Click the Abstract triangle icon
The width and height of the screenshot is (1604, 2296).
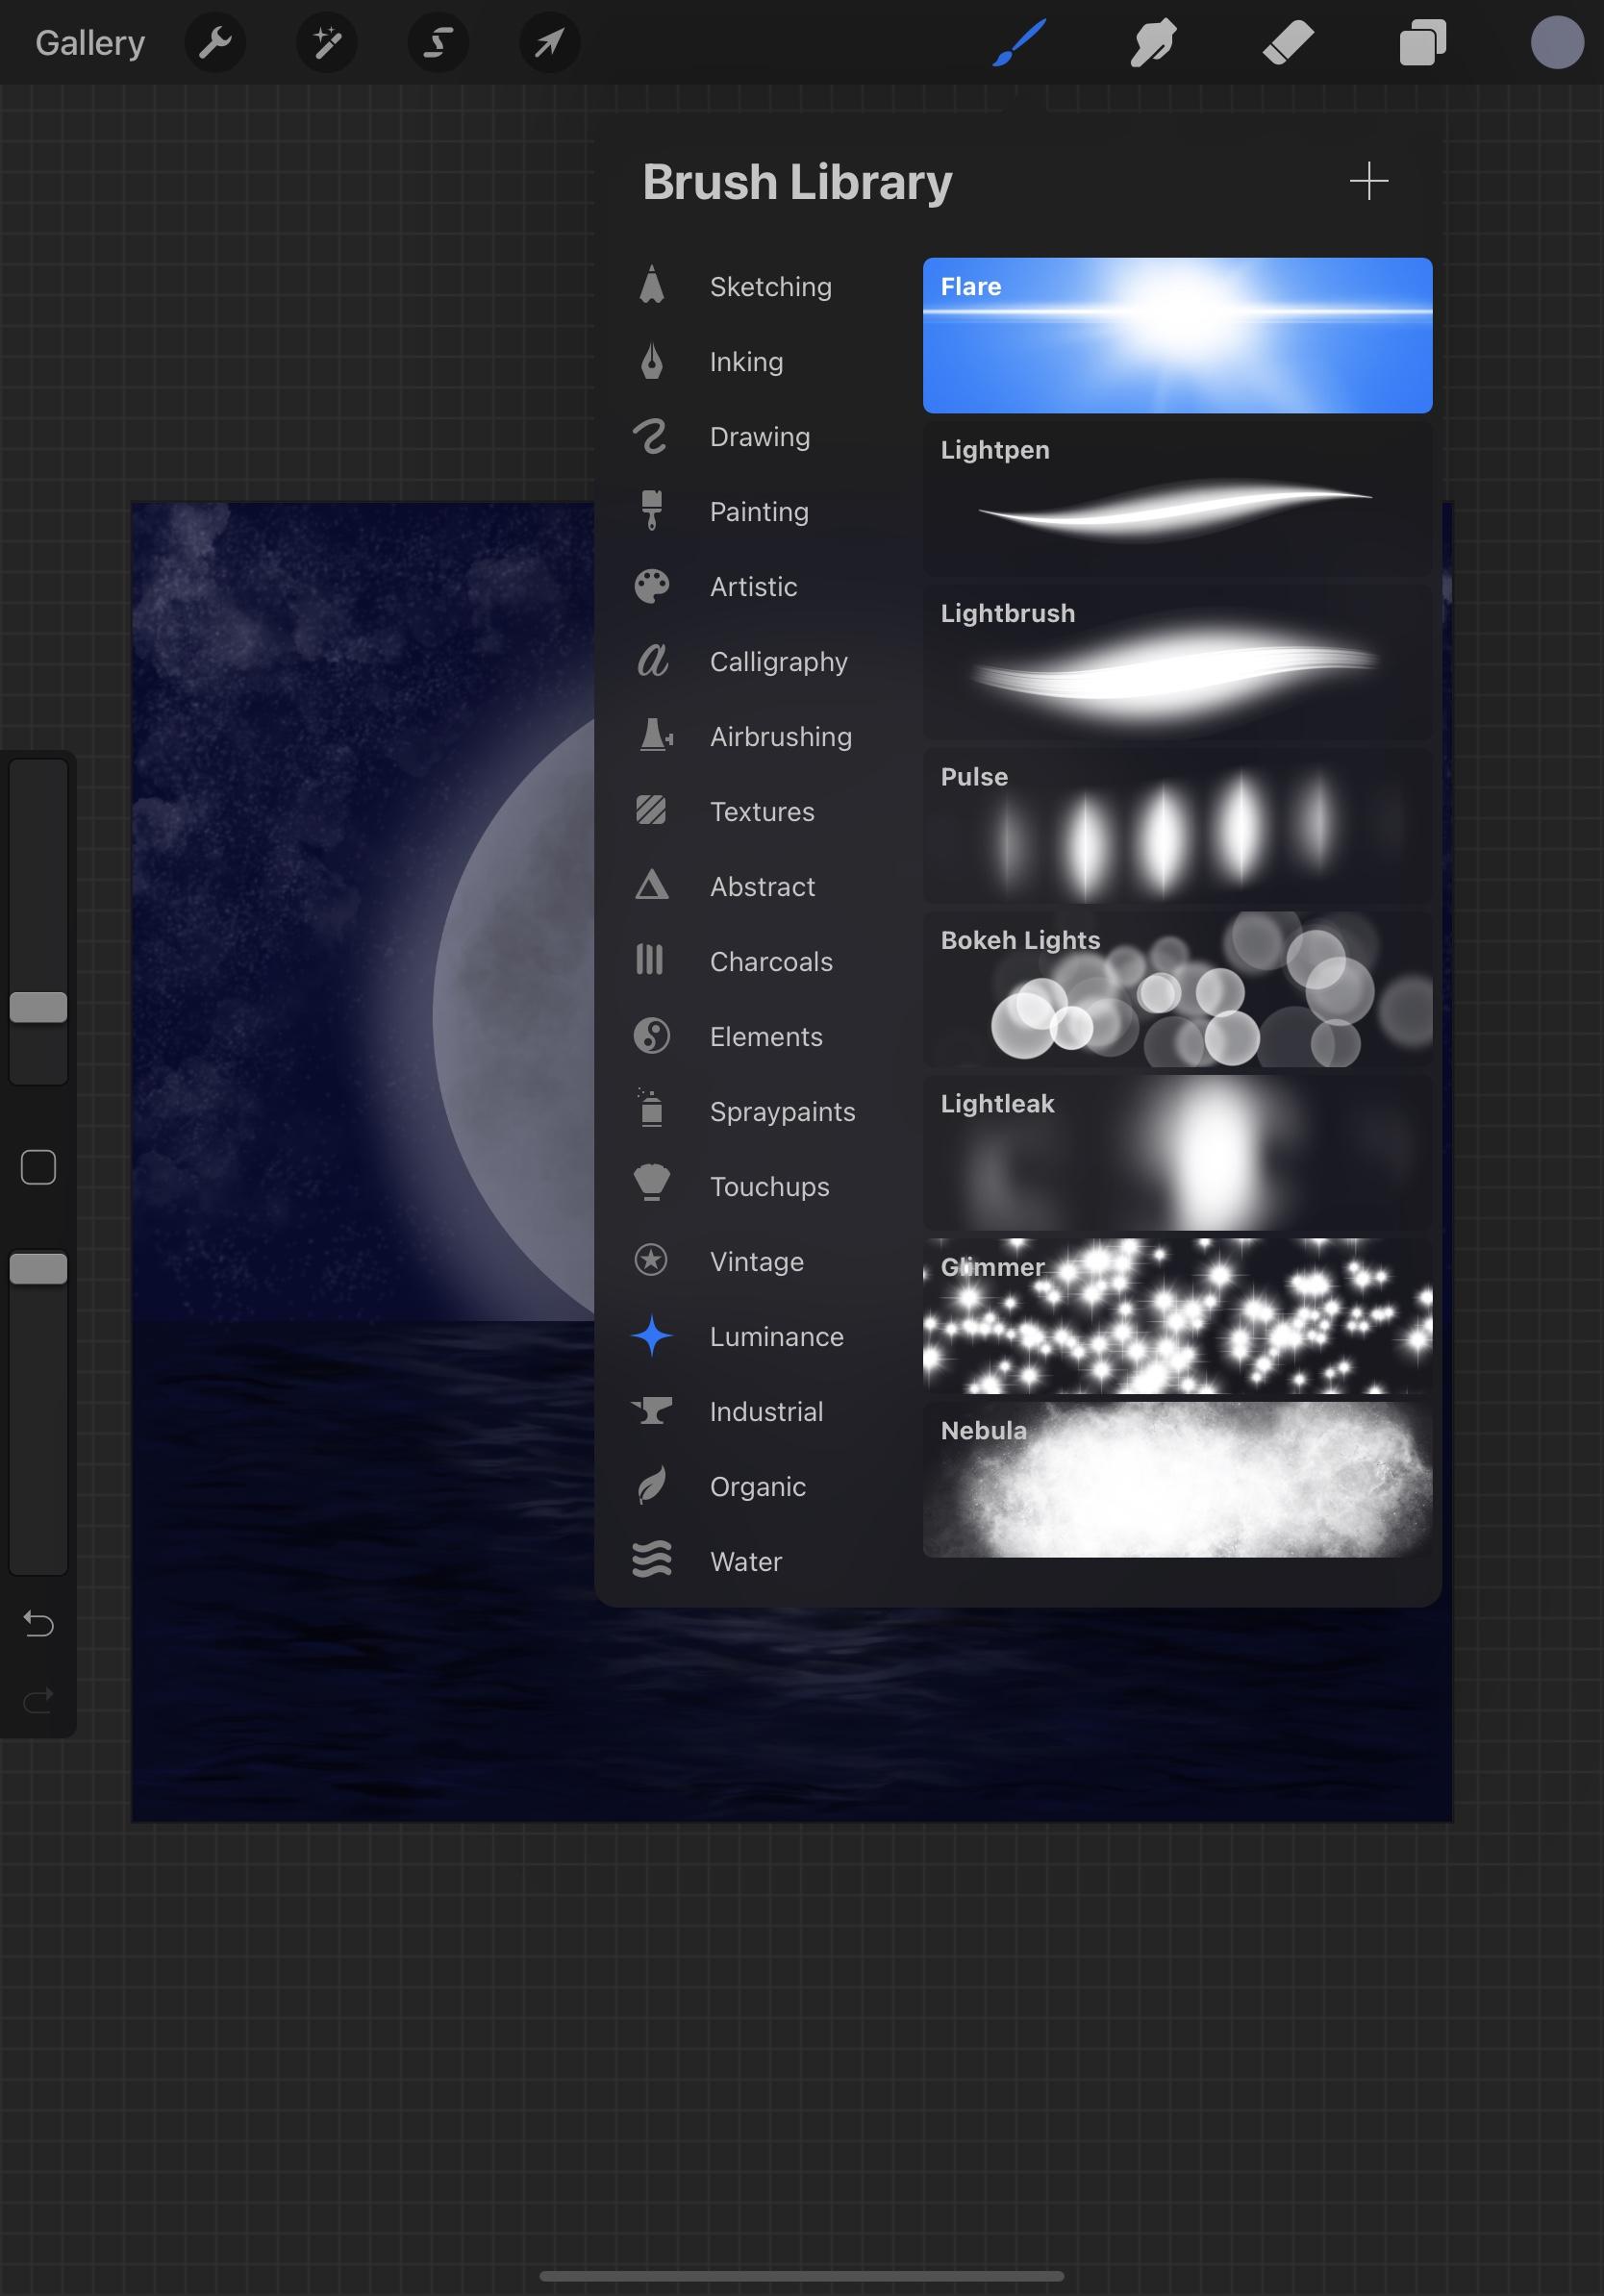652,885
